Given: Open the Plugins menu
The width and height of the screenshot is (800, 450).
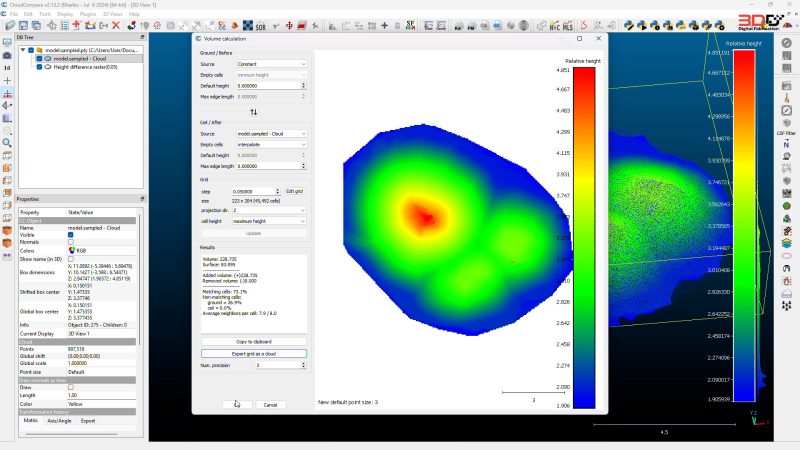Looking at the screenshot, I should point(88,14).
